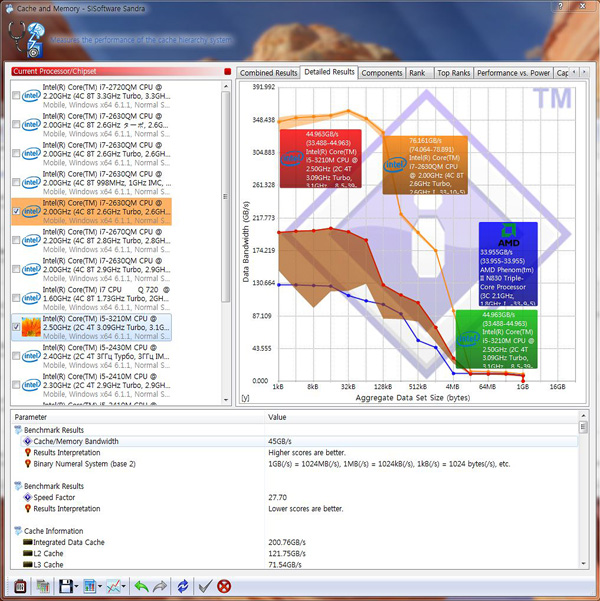This screenshot has width=600, height=601.
Task: Check the i7-2630QM 998MHz row checkbox
Action: pyautogui.click(x=16, y=182)
